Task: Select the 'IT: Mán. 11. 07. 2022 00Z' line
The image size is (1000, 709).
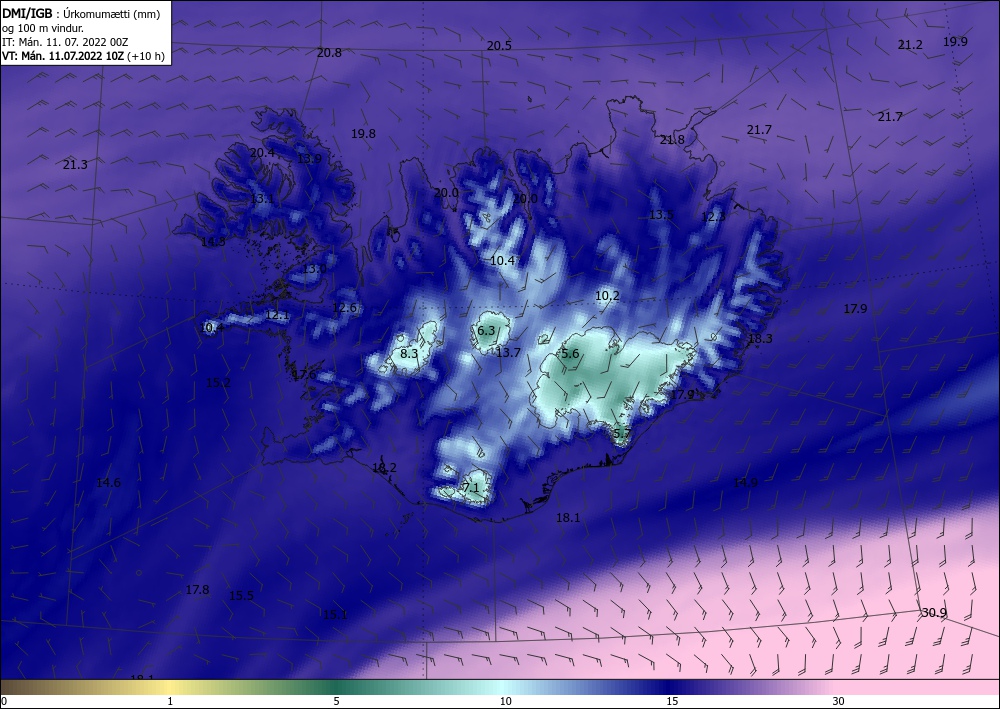Action: 65,42
